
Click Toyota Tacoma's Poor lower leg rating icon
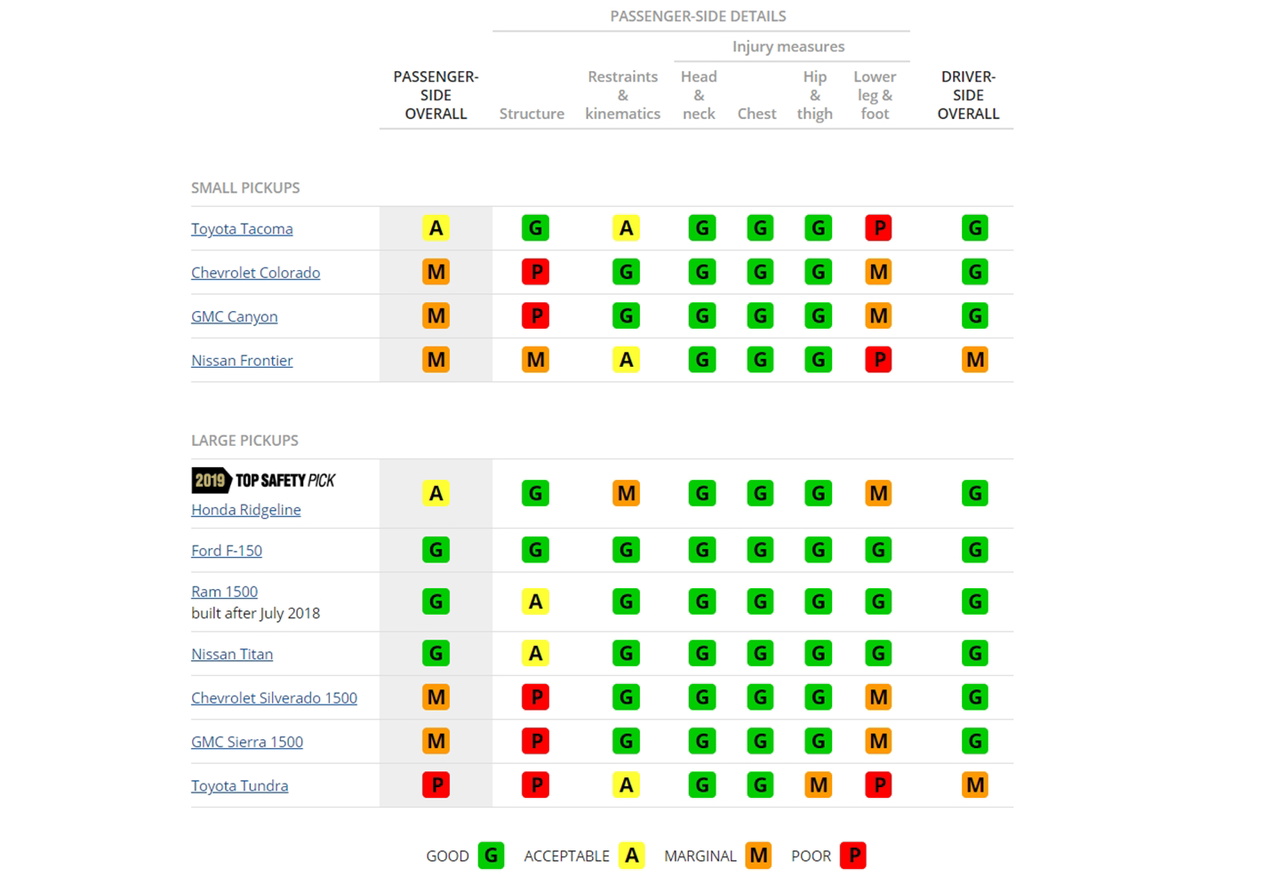click(x=878, y=229)
